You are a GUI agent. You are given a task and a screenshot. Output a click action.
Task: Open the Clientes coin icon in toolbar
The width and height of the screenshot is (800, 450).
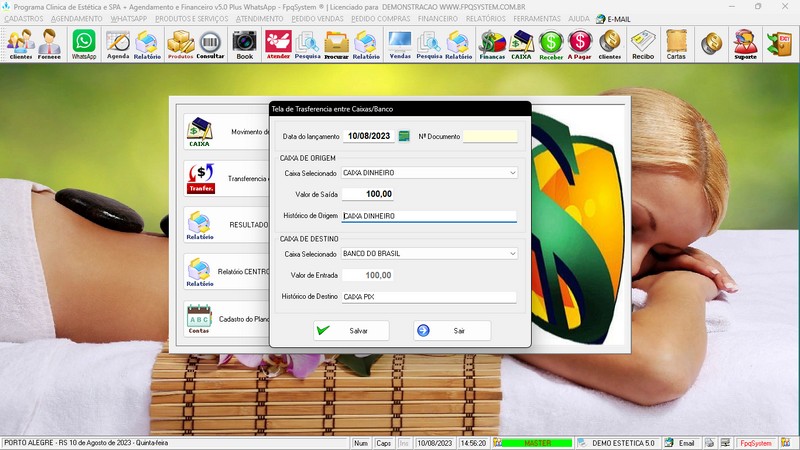[x=610, y=44]
